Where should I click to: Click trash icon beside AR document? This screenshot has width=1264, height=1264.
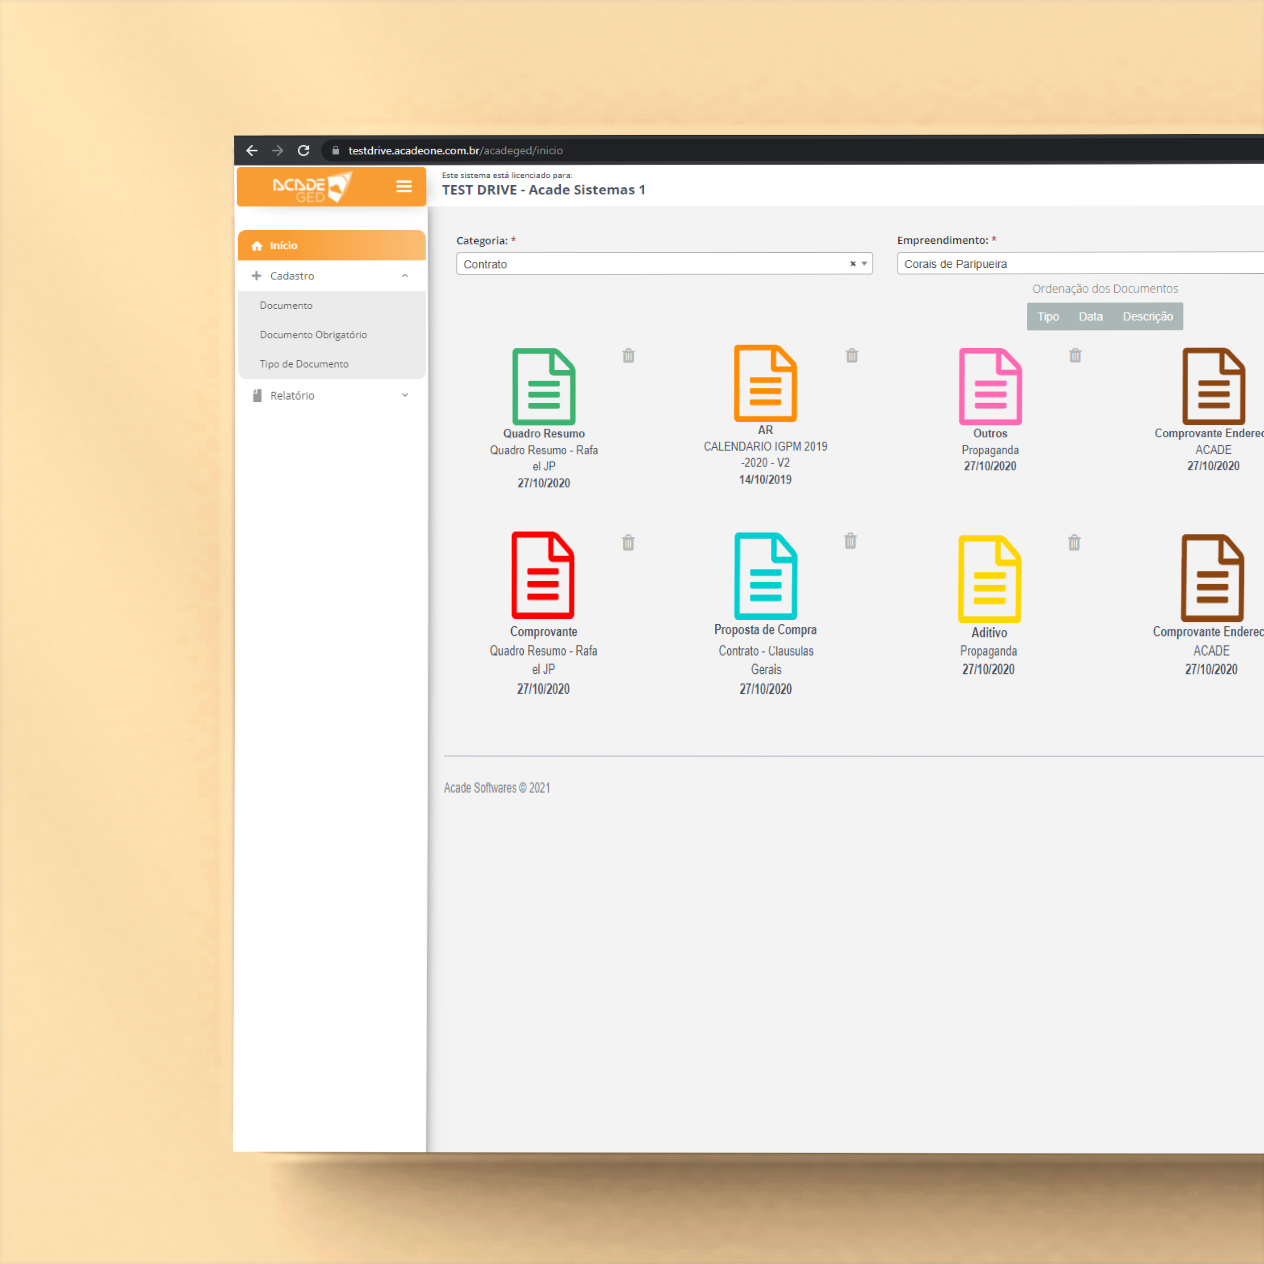(x=852, y=356)
